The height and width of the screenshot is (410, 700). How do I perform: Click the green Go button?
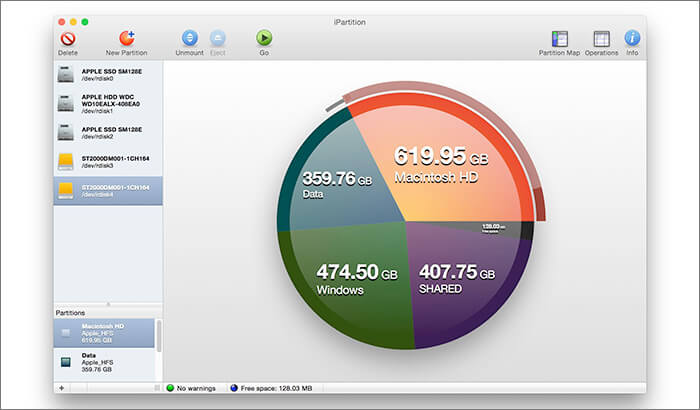tap(264, 38)
